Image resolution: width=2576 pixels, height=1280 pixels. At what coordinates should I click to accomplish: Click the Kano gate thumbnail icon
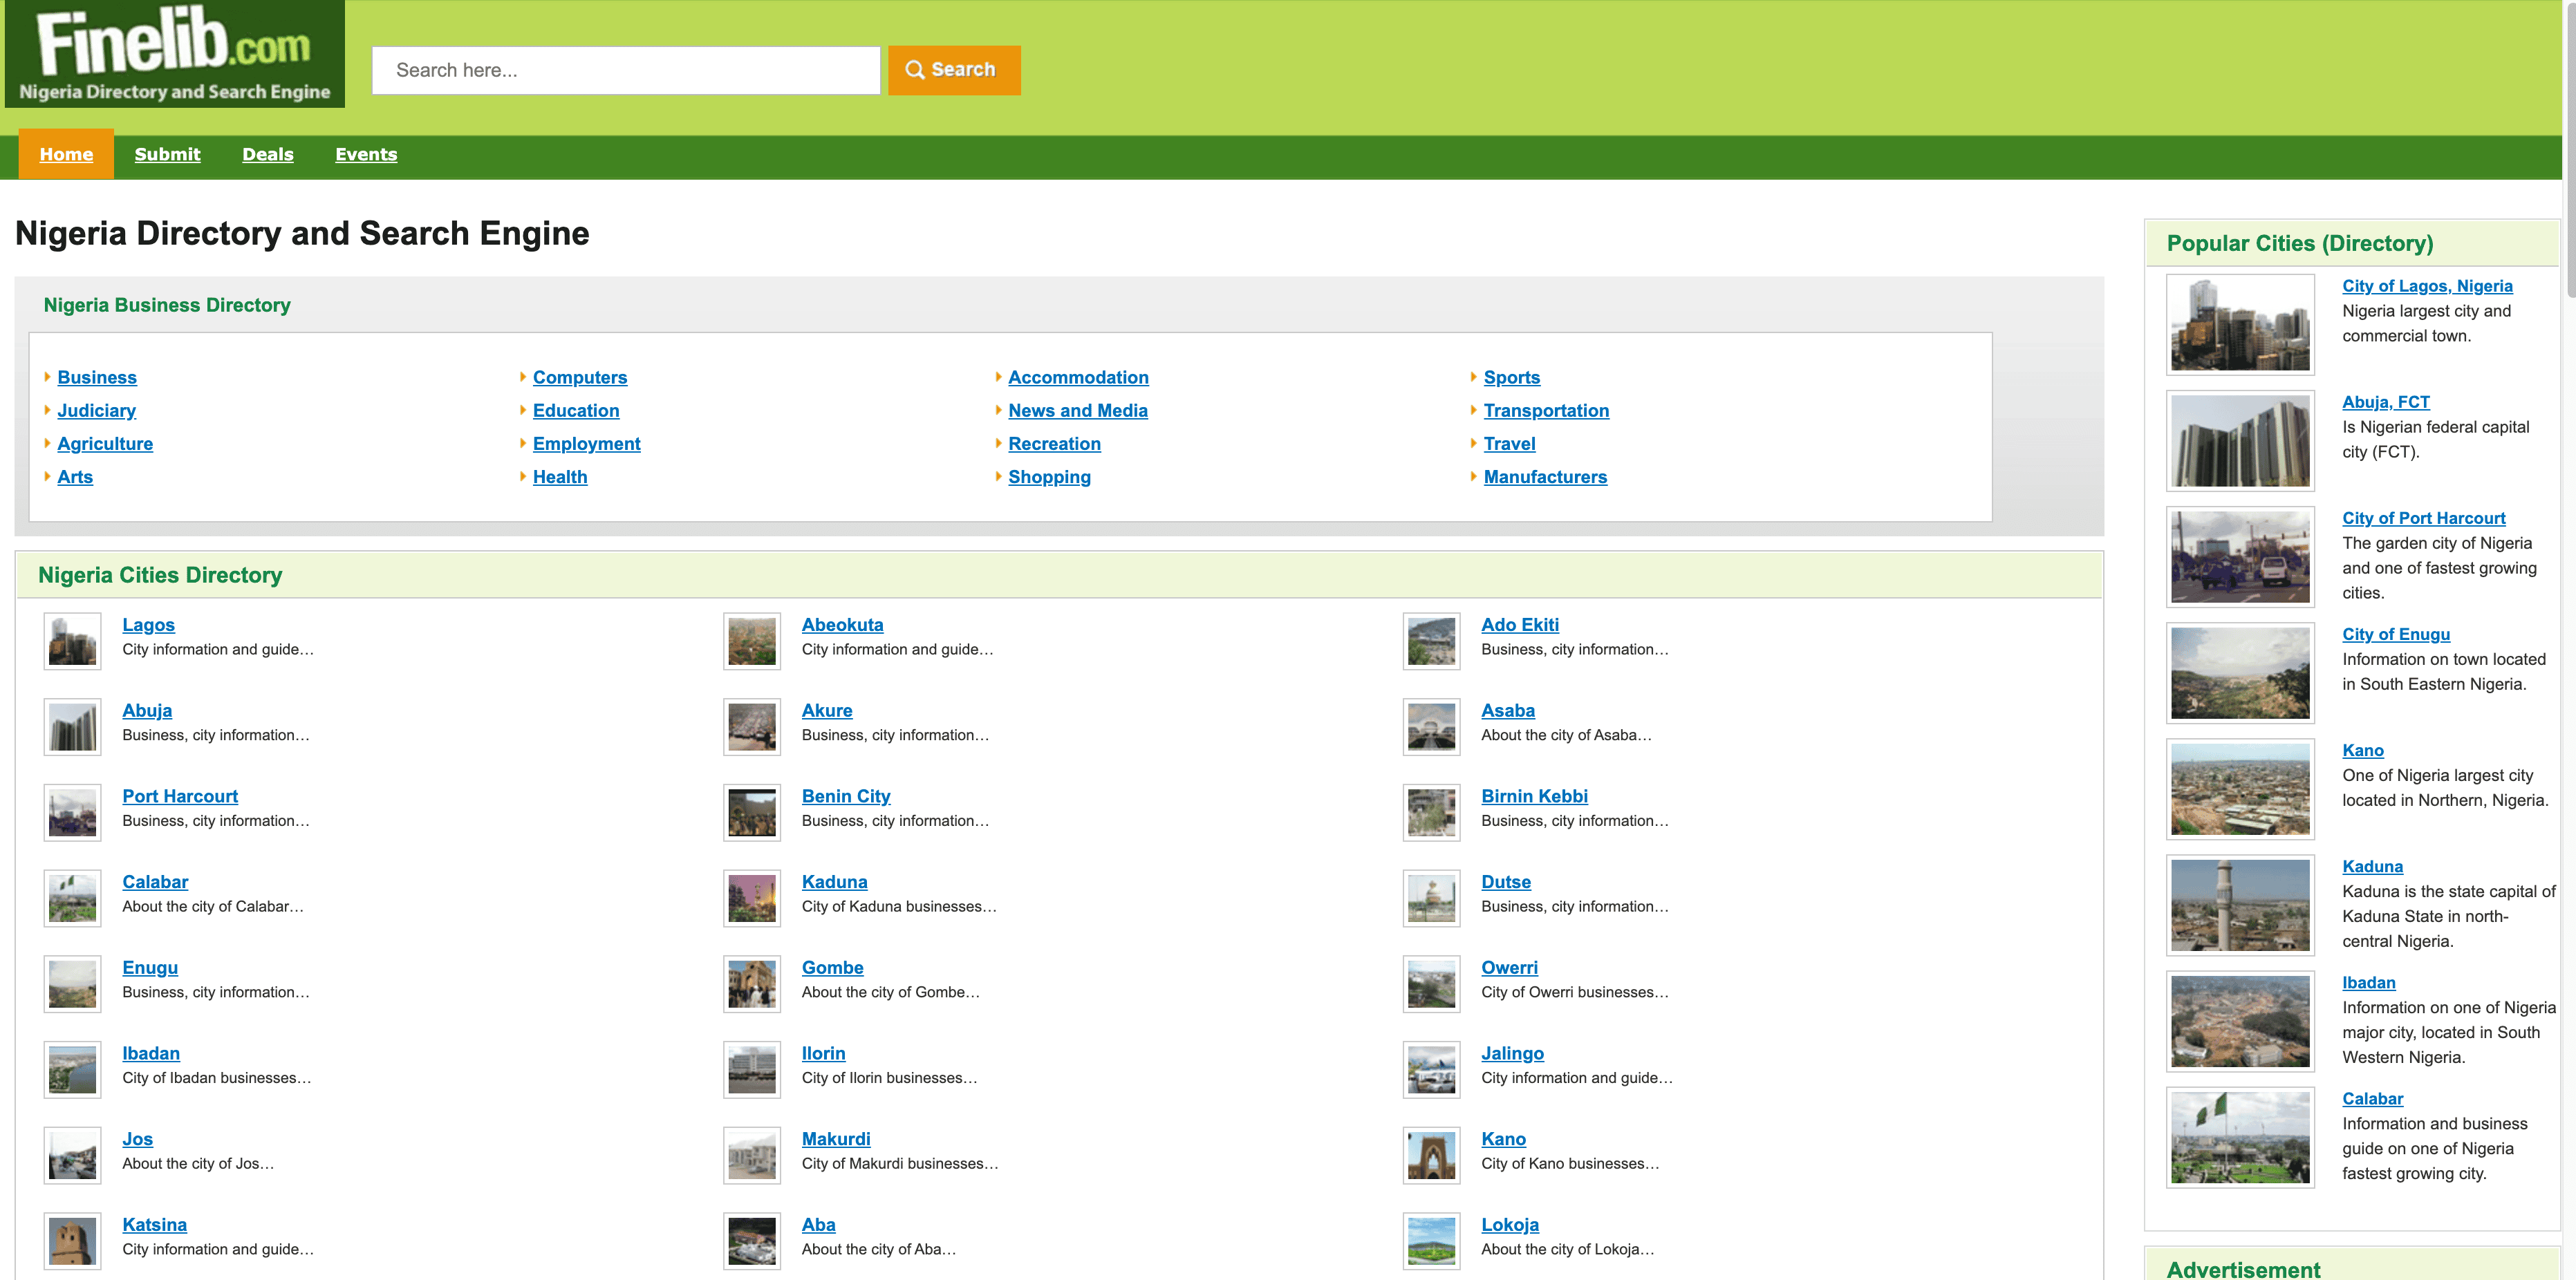1431,1155
